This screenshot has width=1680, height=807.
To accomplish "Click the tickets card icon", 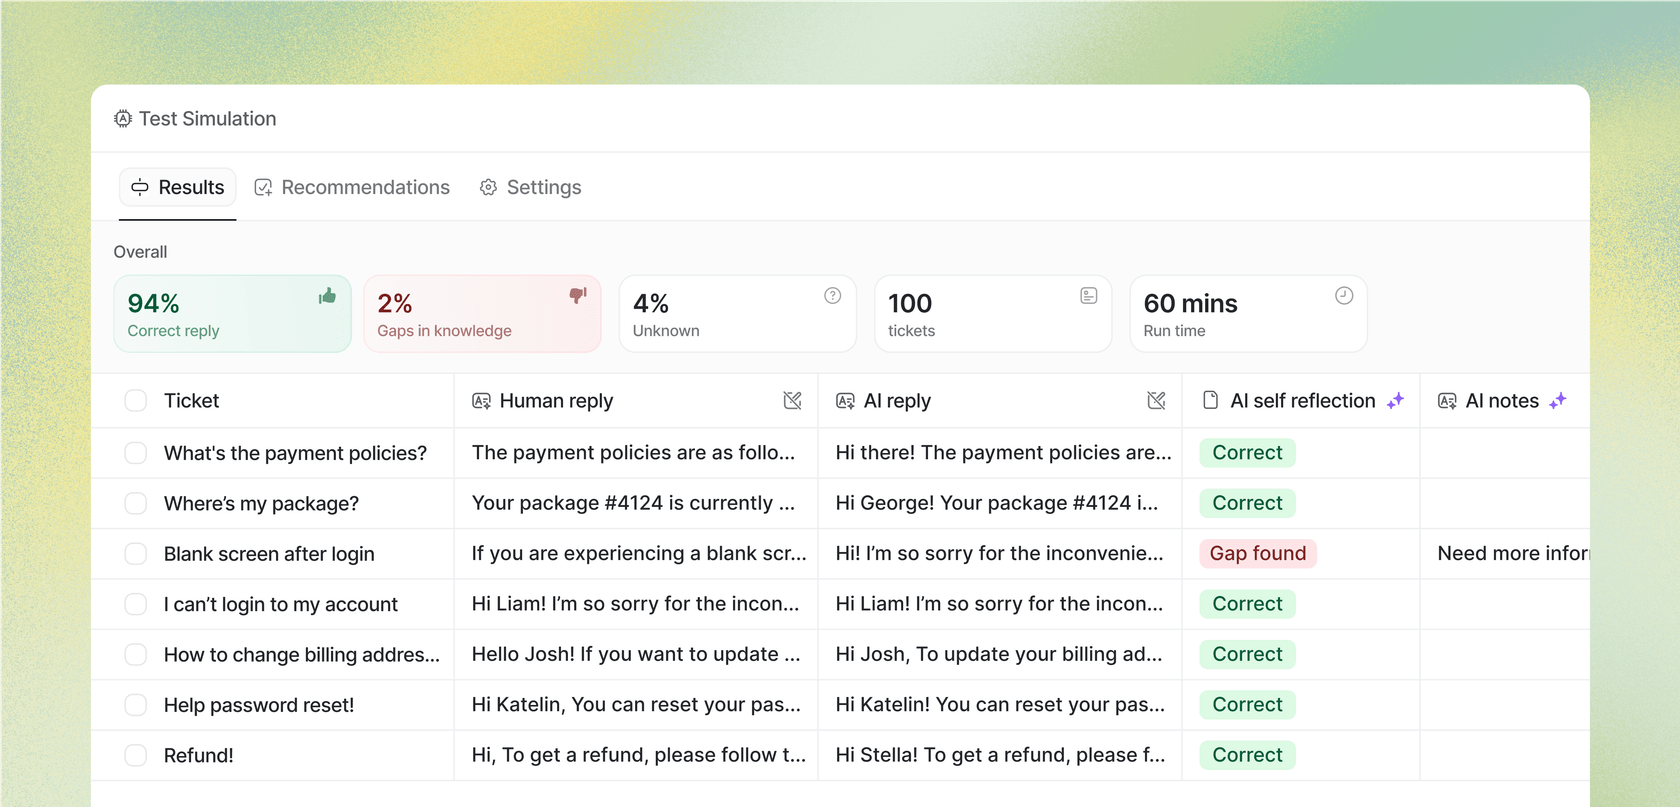I will 1088,296.
